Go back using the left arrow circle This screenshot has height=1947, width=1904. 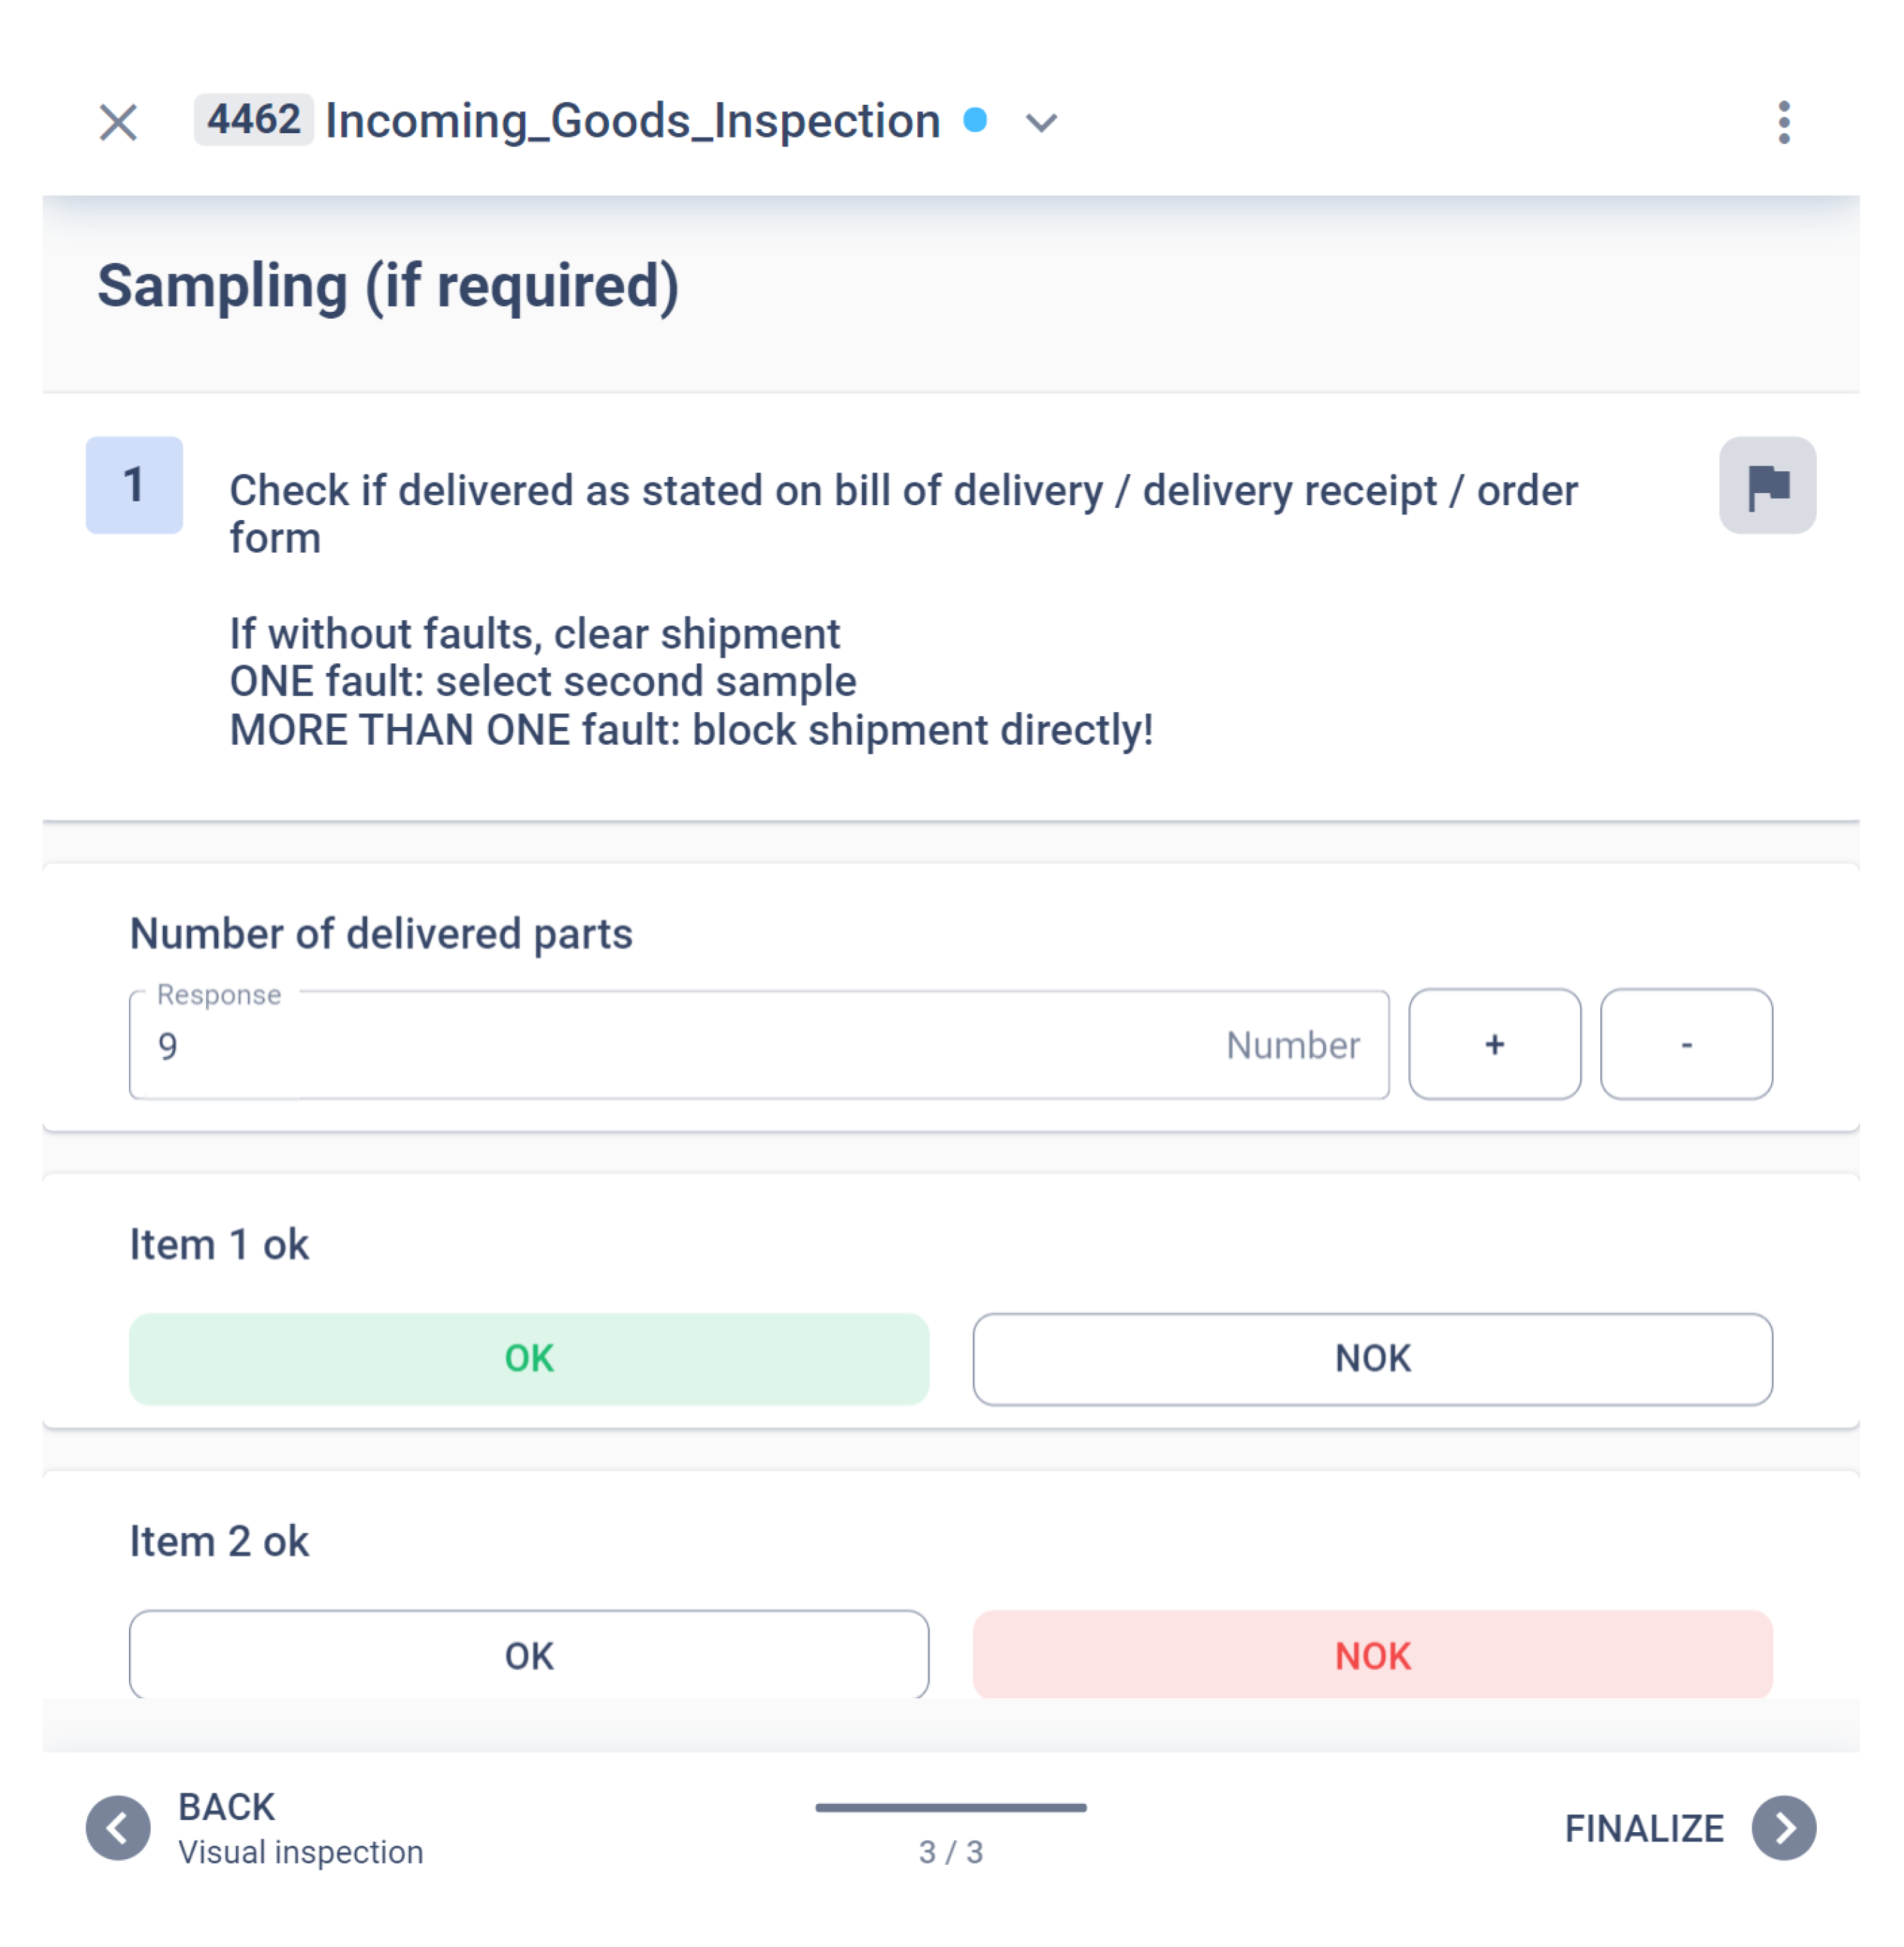118,1828
